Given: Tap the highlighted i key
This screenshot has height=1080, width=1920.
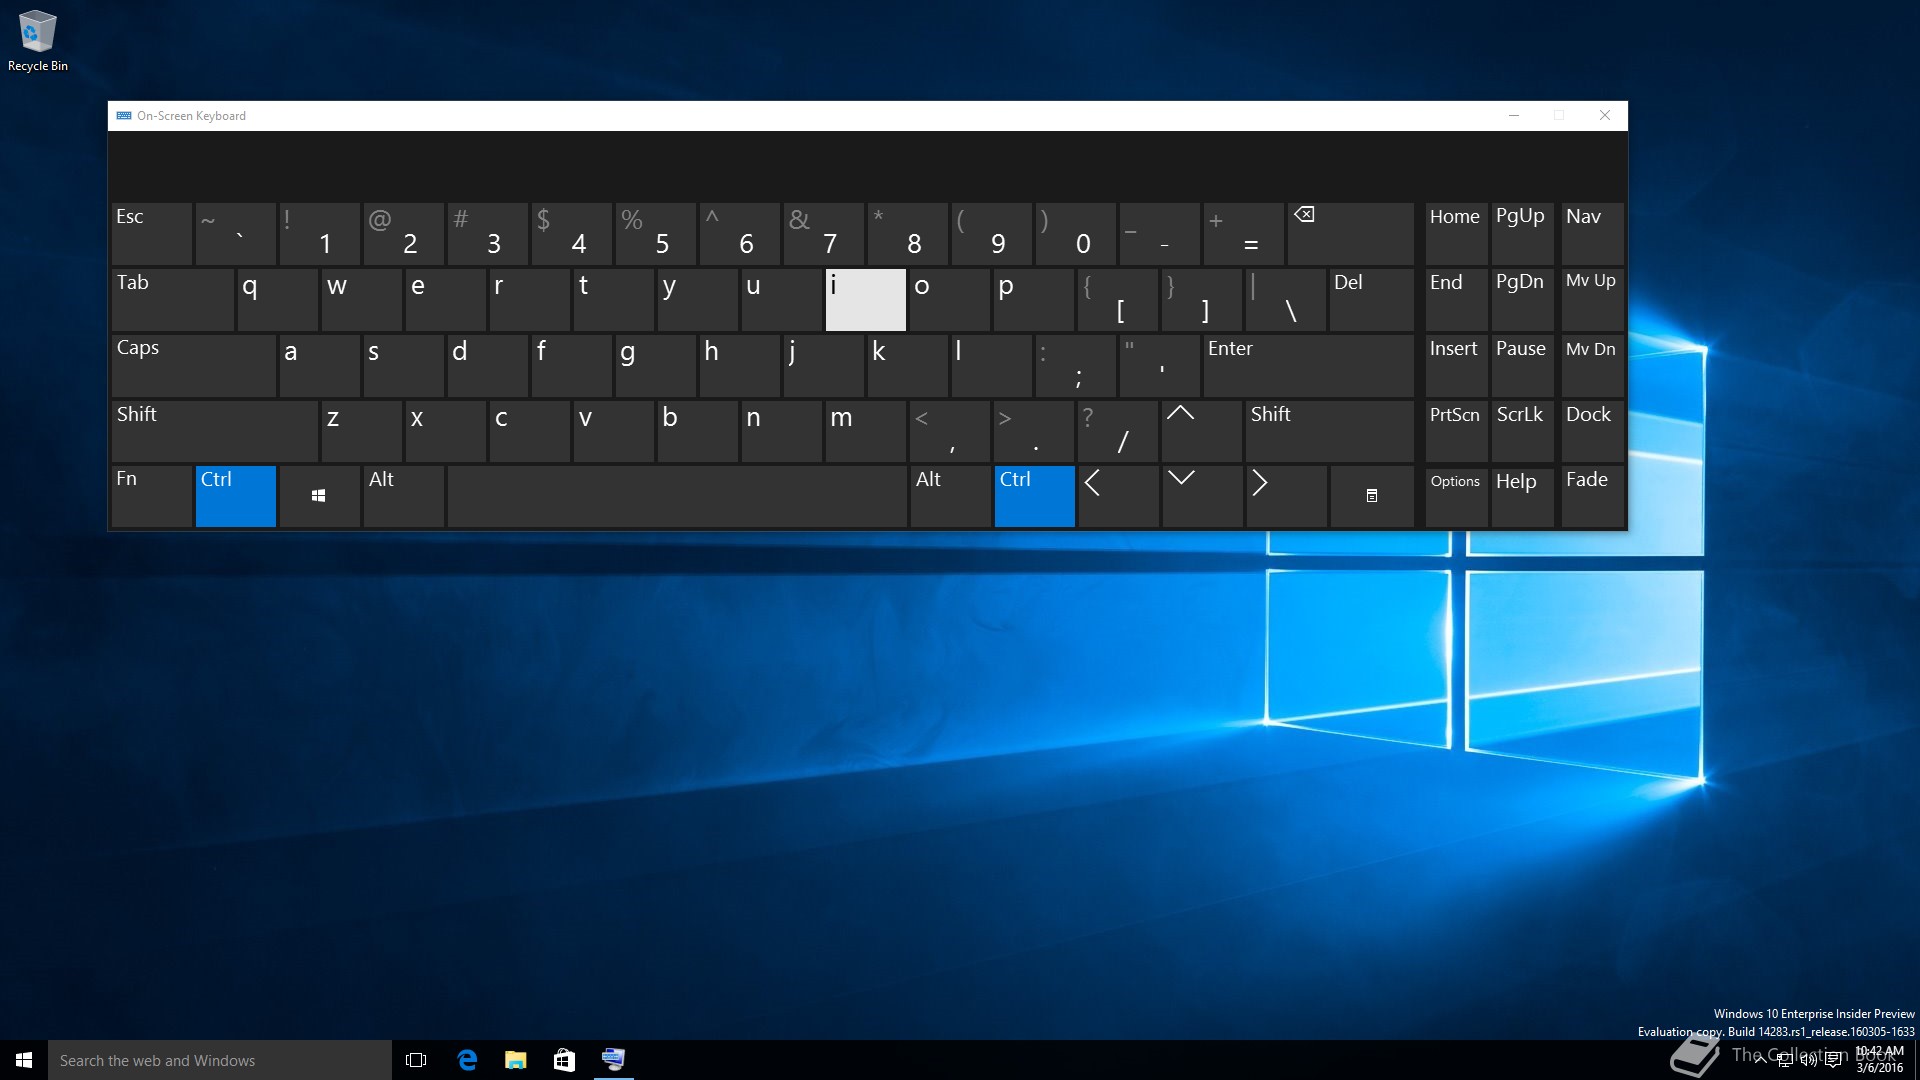Looking at the screenshot, I should [866, 300].
